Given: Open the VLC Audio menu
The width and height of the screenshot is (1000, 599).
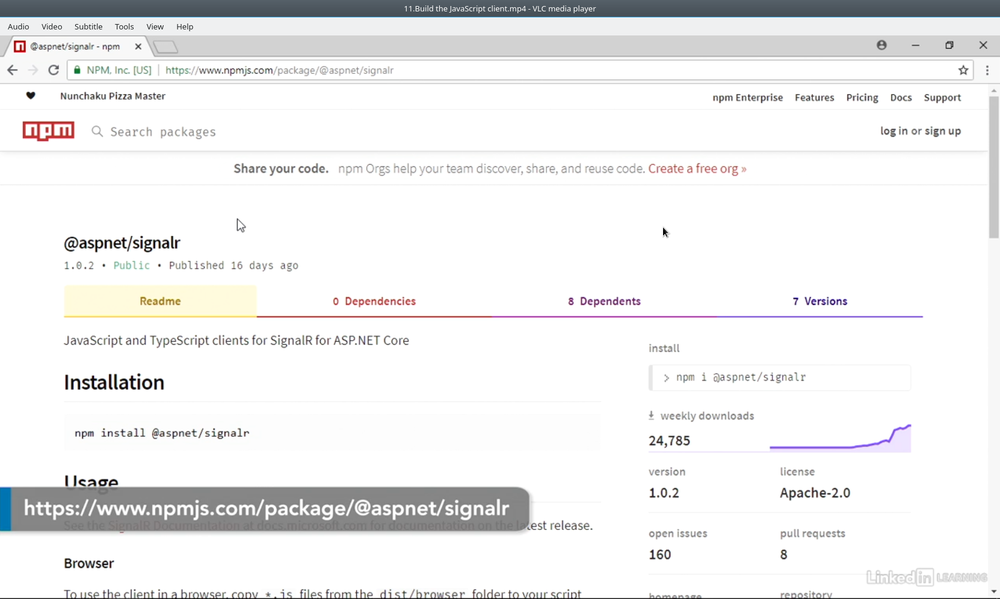Looking at the screenshot, I should tap(18, 27).
